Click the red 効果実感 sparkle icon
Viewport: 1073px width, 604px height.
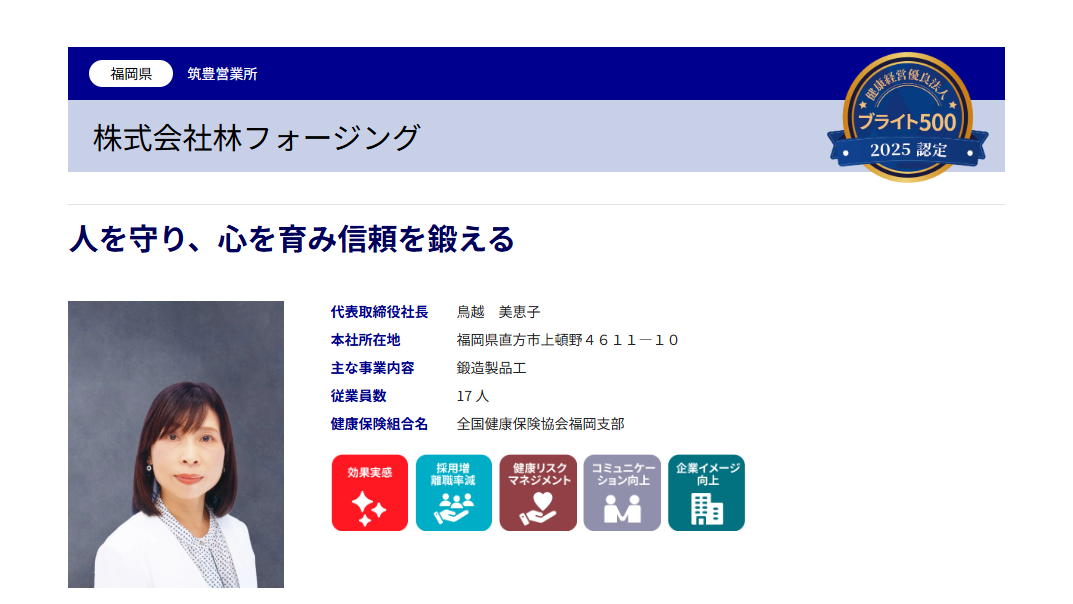click(x=369, y=493)
